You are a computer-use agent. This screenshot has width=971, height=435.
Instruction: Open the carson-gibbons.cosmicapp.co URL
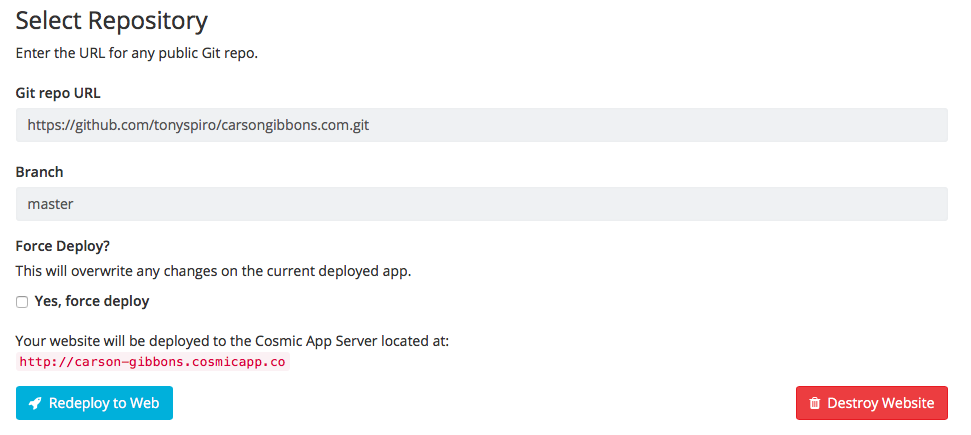pyautogui.click(x=152, y=362)
